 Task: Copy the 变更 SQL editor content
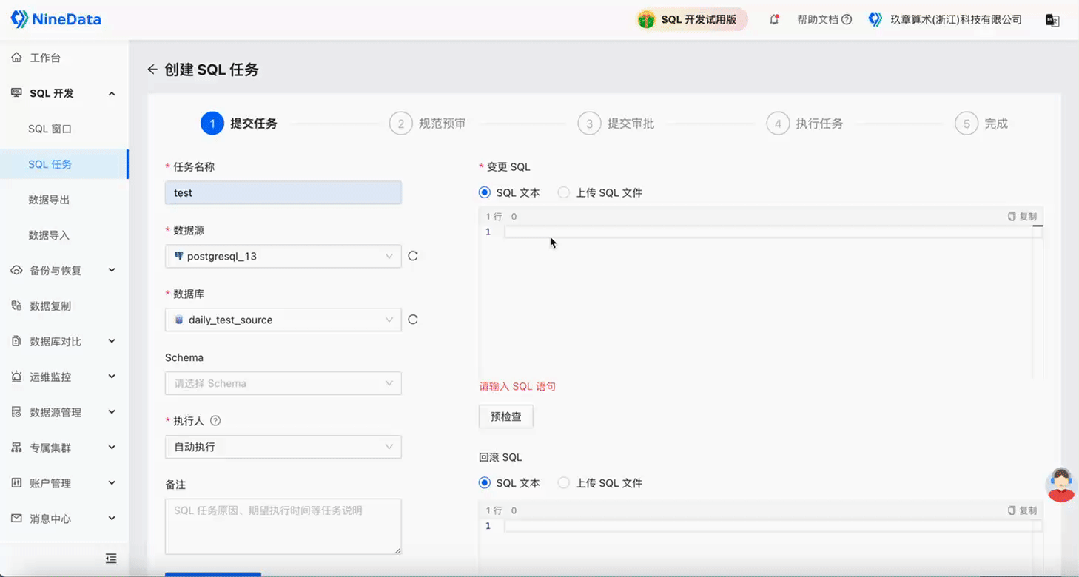[x=1023, y=216]
